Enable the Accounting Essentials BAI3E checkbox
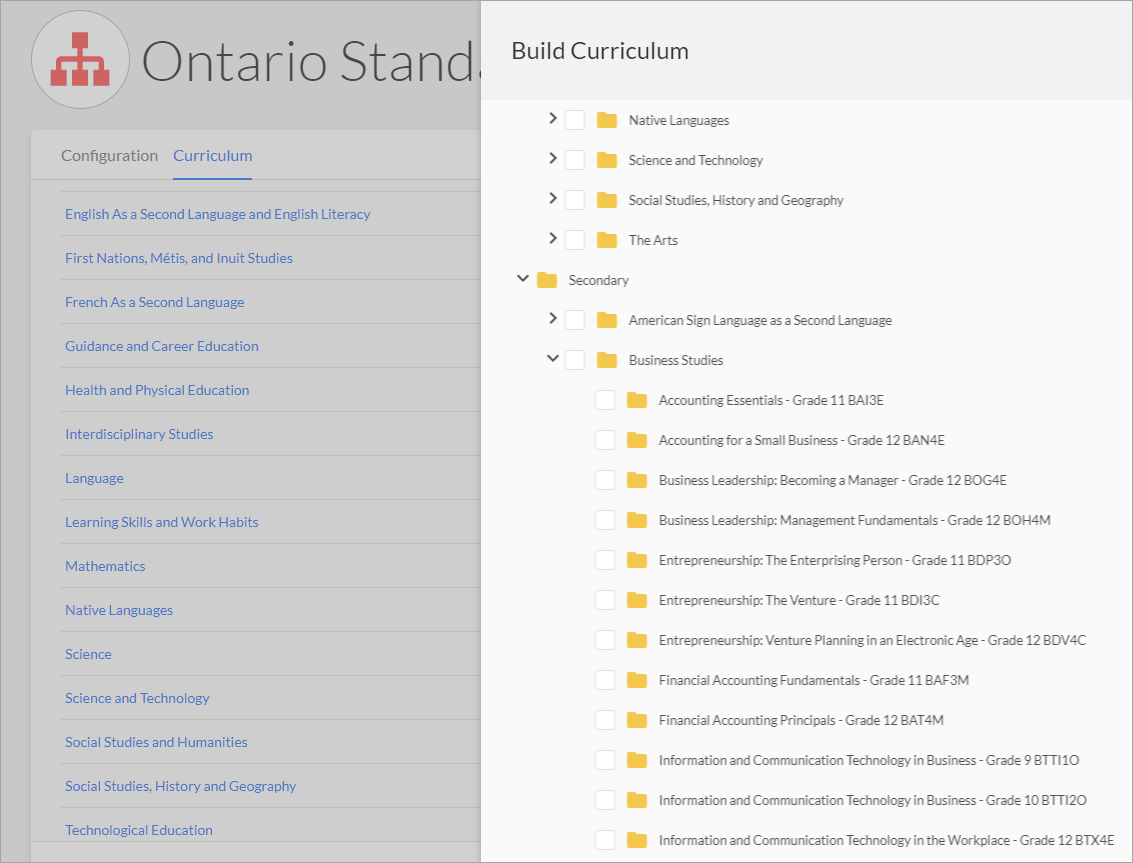1133x863 pixels. point(605,400)
